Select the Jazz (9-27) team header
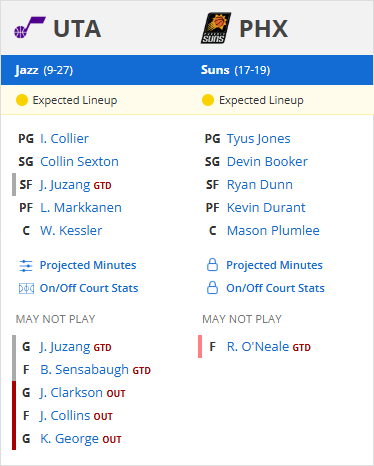This screenshot has height=466, width=374. 44,70
